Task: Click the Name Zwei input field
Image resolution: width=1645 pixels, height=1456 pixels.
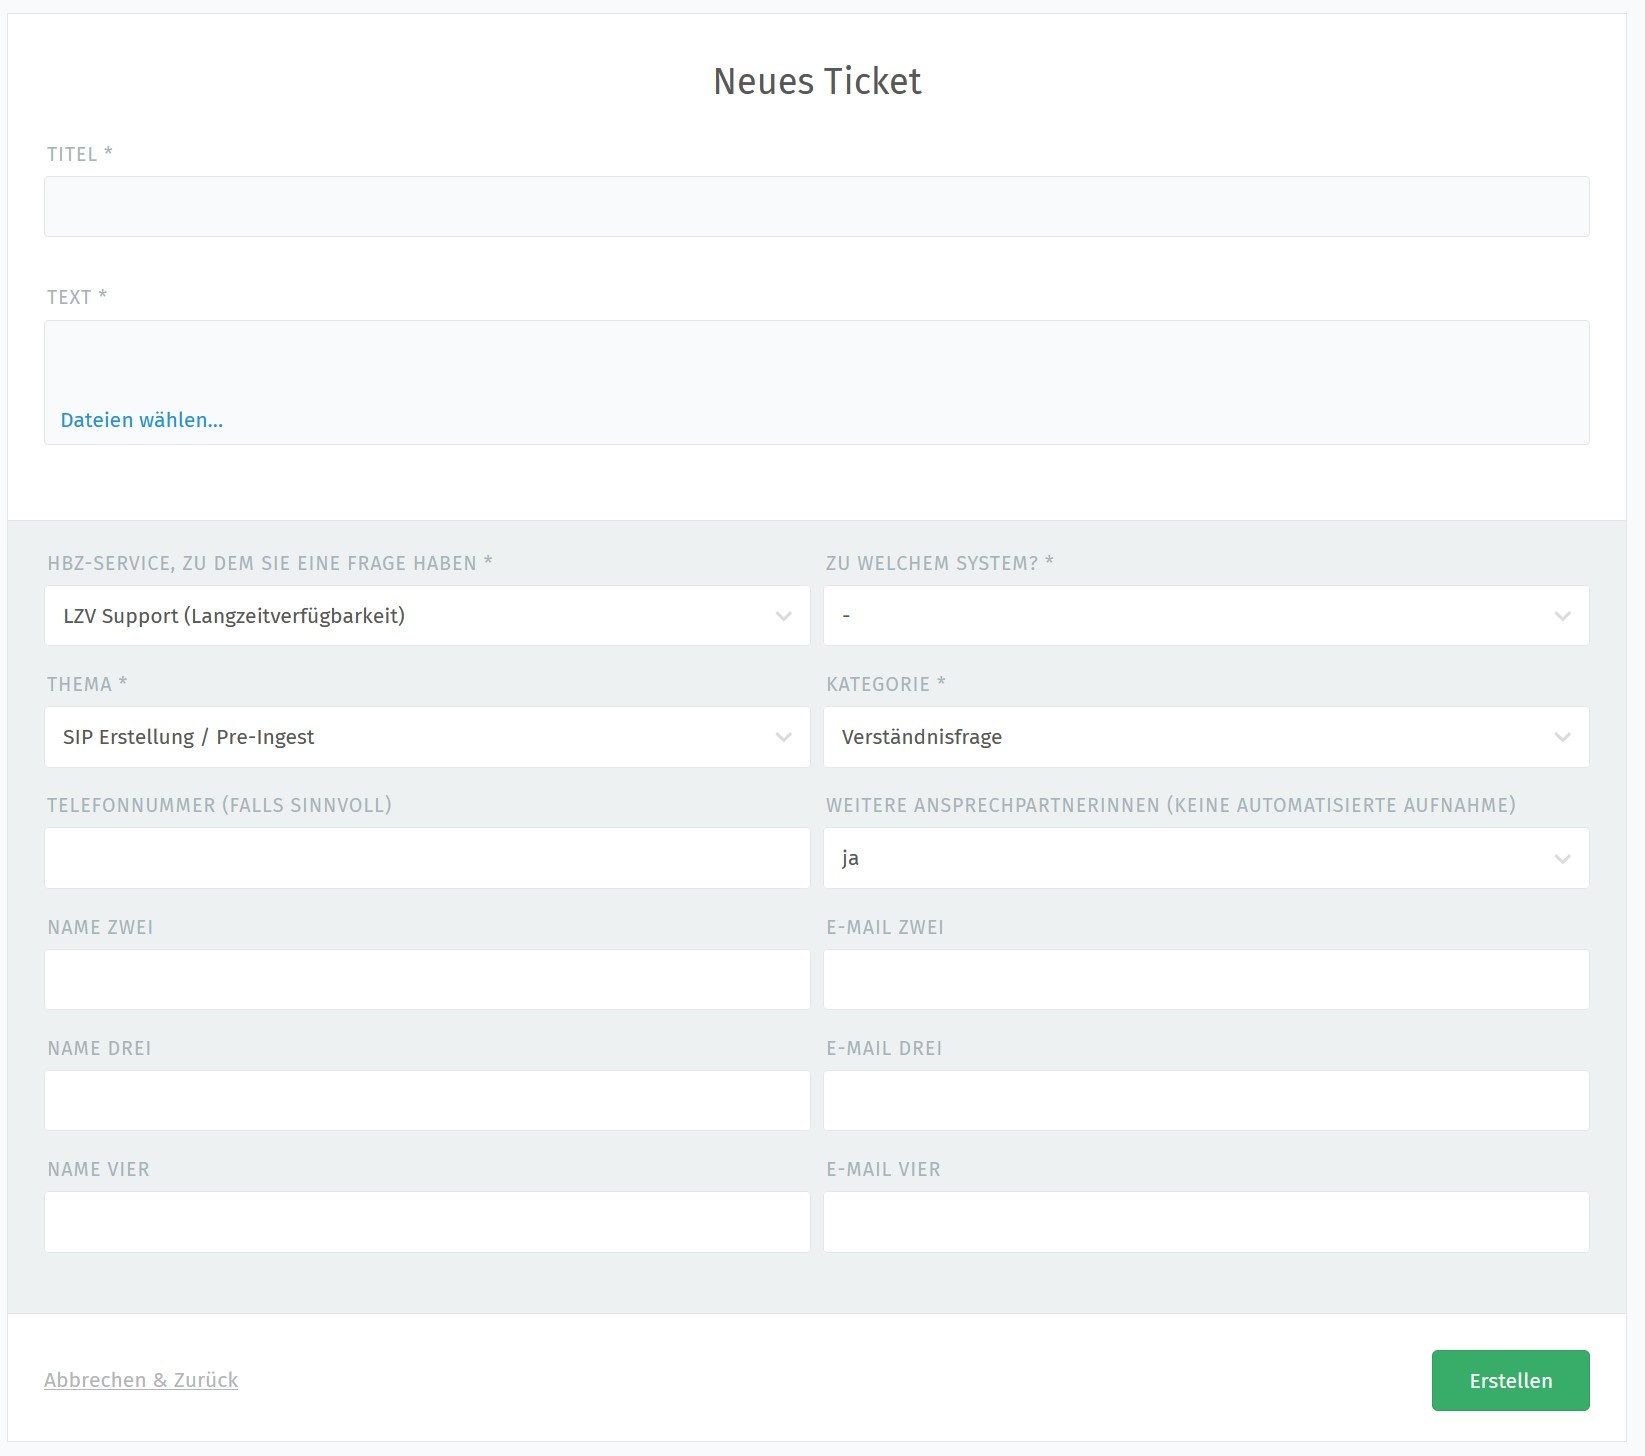Action: click(427, 980)
